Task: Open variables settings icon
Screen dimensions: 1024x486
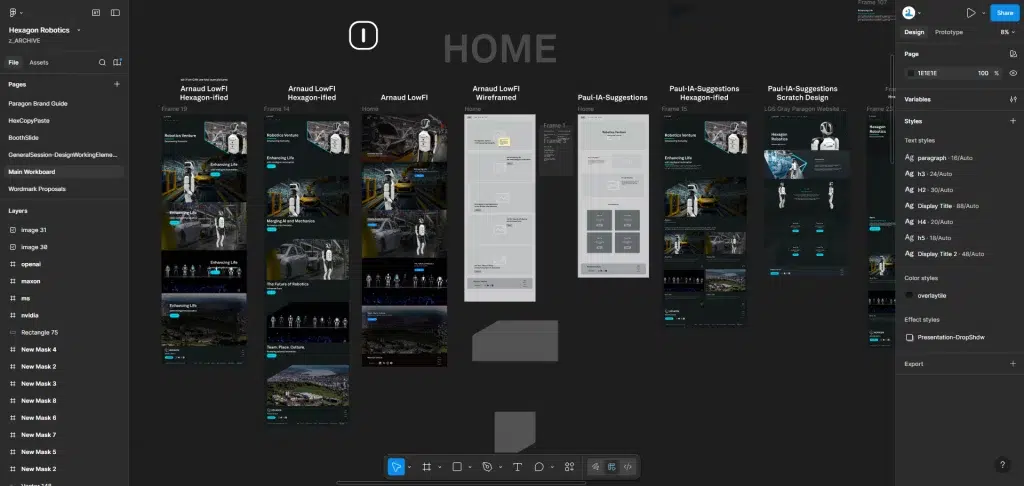Action: click(1013, 99)
